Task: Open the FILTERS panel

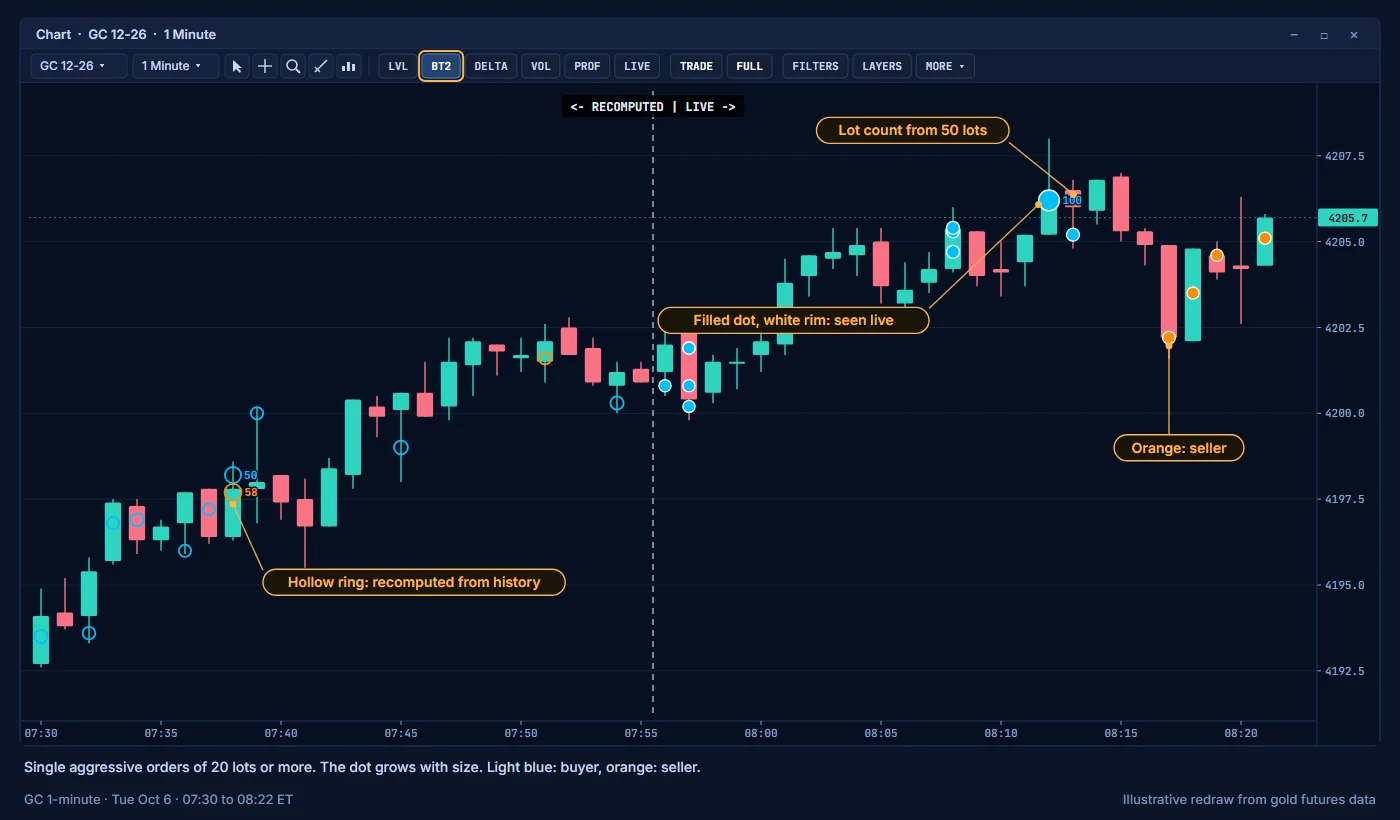Action: 815,66
